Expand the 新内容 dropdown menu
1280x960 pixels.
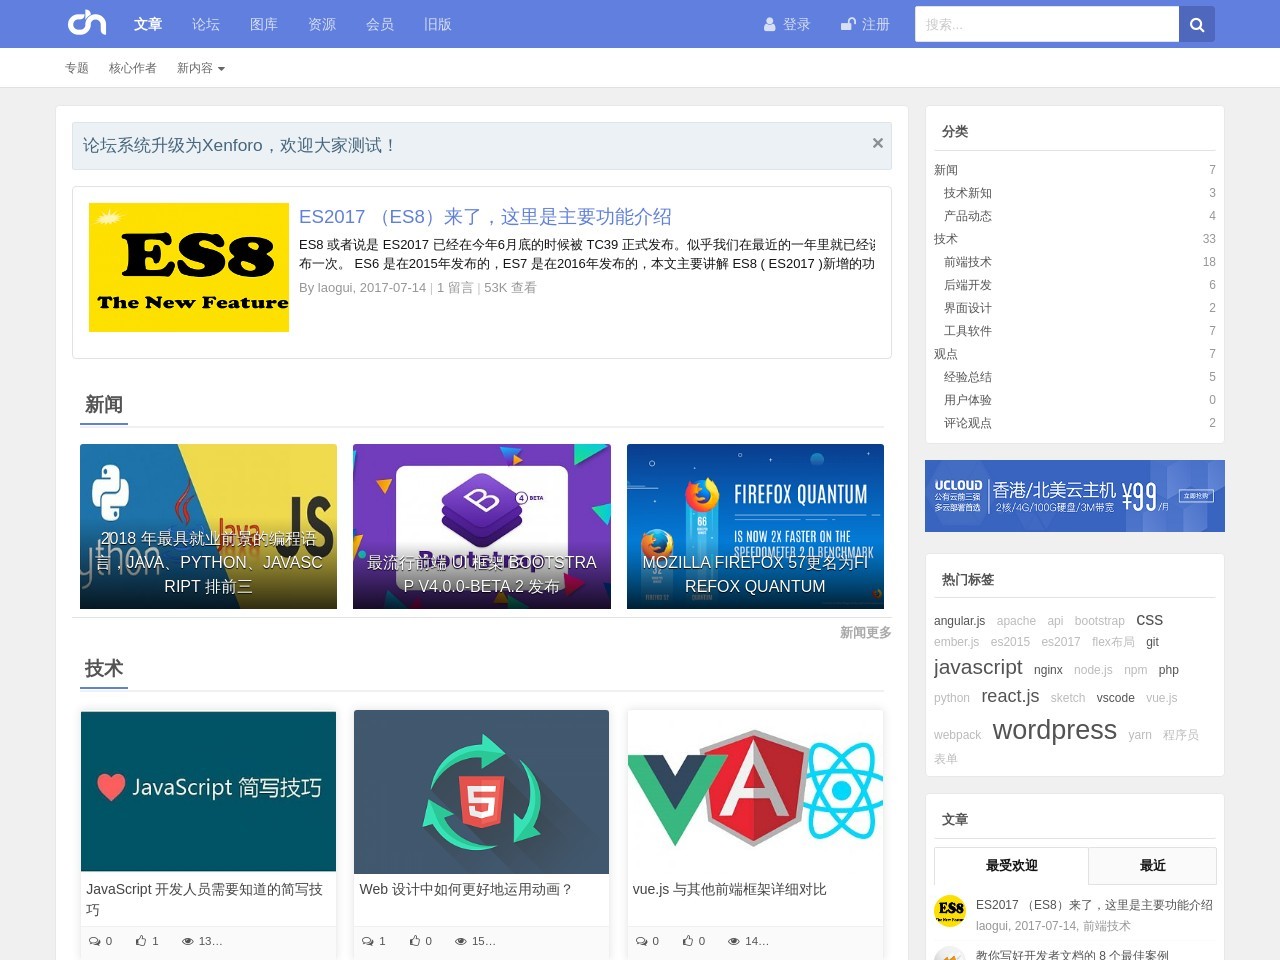(200, 68)
